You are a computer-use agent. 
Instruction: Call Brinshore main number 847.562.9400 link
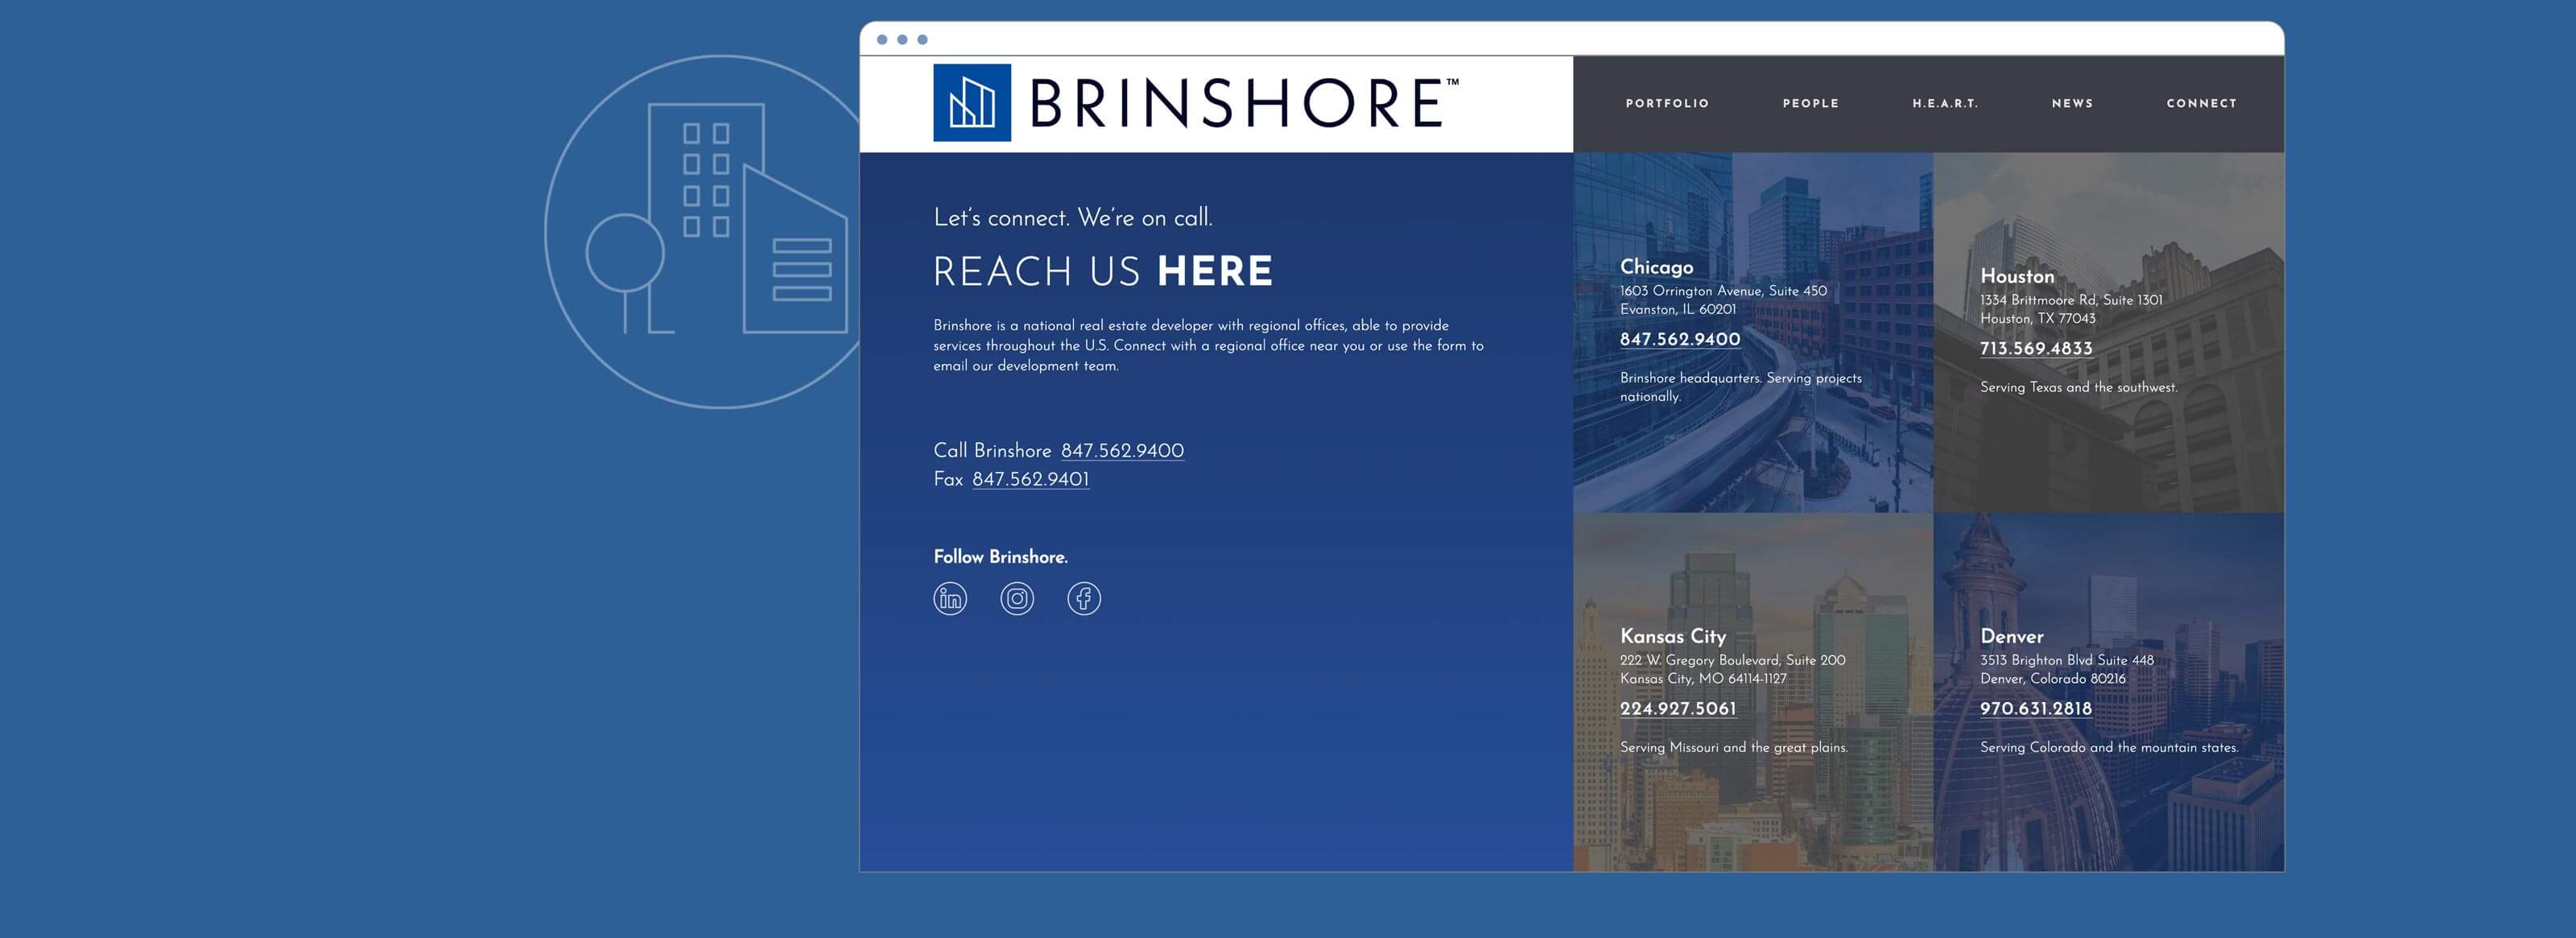(x=1122, y=451)
